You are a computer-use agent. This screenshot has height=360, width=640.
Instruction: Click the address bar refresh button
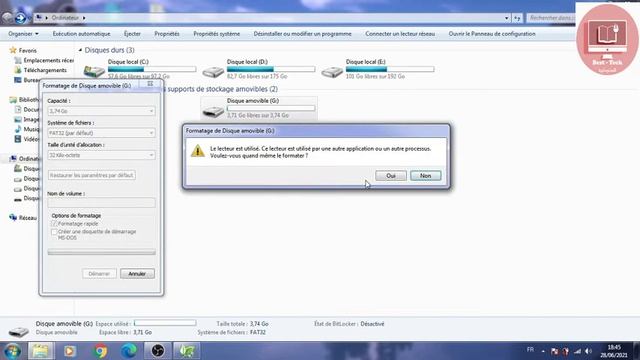[x=517, y=18]
